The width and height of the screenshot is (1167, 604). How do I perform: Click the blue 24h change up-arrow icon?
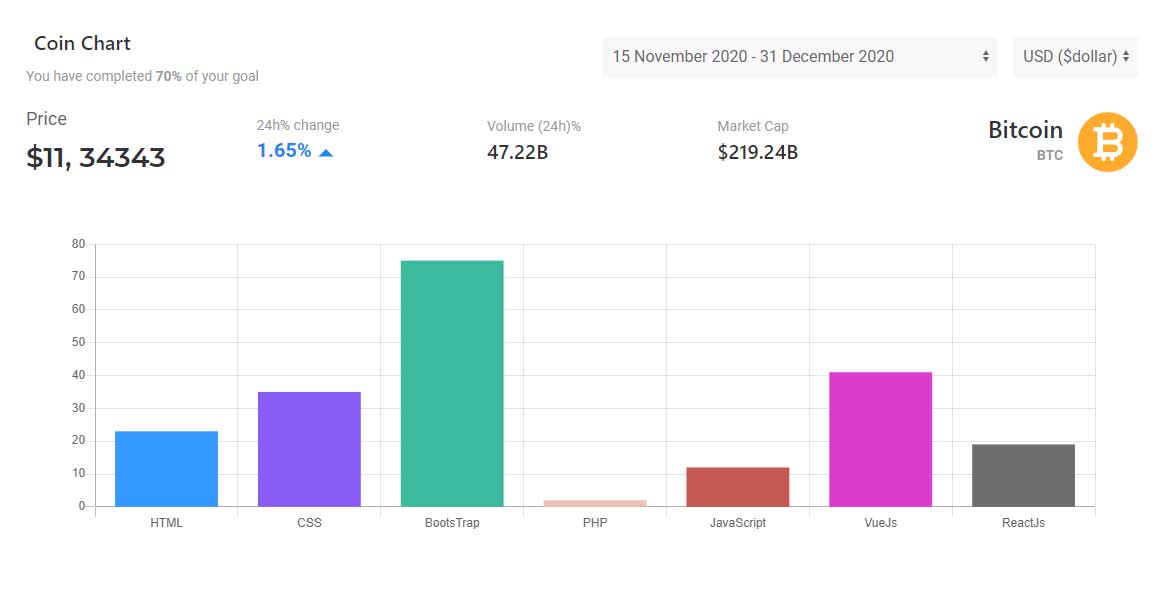tap(325, 152)
